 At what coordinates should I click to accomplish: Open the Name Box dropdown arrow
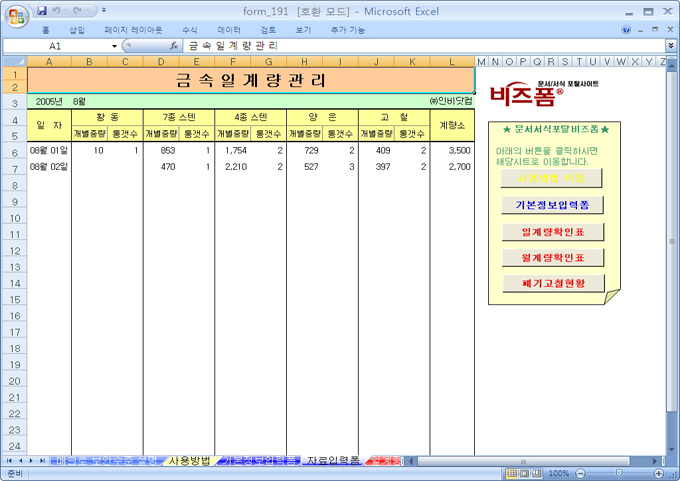coord(114,46)
